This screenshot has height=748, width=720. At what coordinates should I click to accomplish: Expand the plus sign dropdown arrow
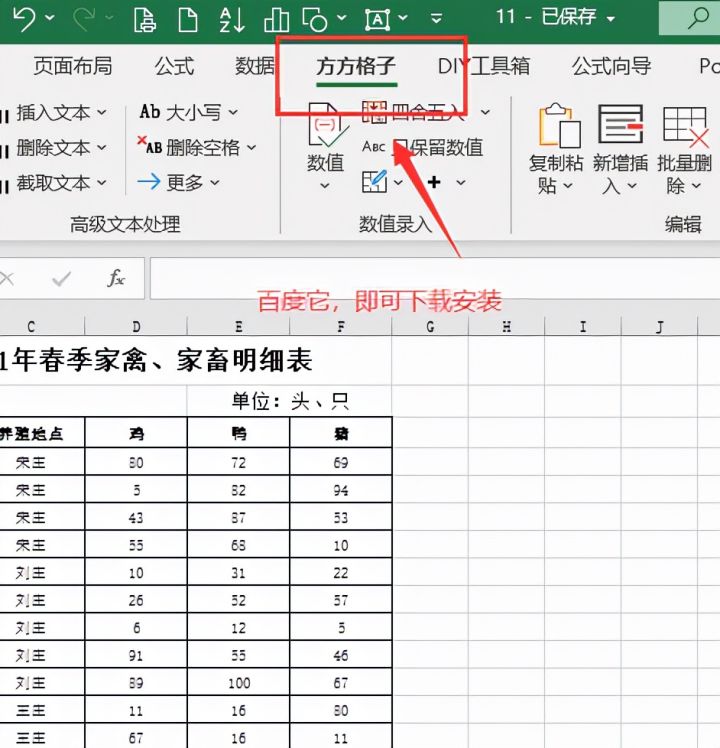460,182
